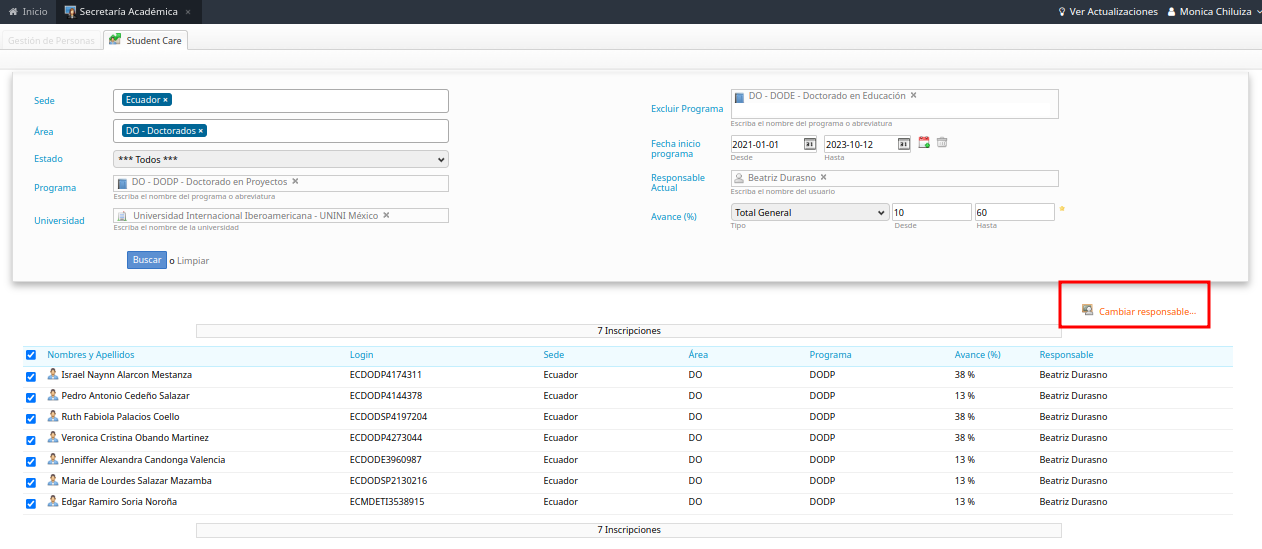The width and height of the screenshot is (1262, 549).
Task: Open the Hasta date picker calendar icon
Action: [x=903, y=144]
